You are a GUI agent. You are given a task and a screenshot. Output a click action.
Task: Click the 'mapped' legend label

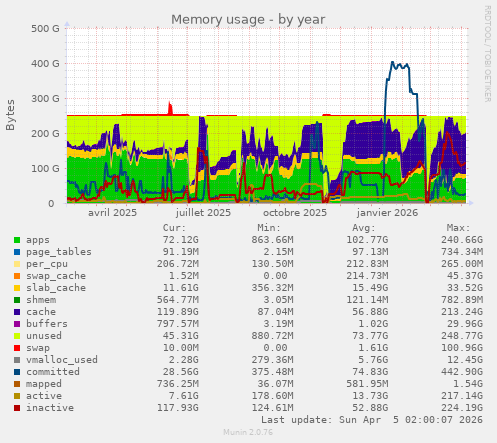[x=44, y=384]
